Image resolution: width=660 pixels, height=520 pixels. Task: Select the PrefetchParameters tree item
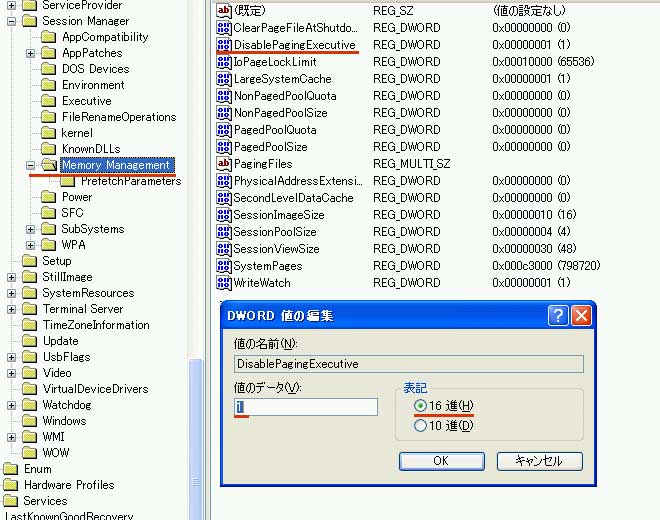coord(131,181)
